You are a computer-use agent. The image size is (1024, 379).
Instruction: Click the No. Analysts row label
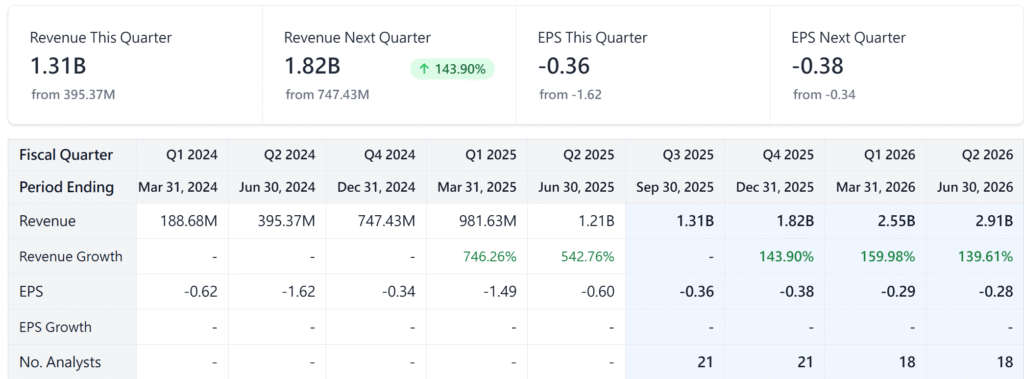(60, 362)
